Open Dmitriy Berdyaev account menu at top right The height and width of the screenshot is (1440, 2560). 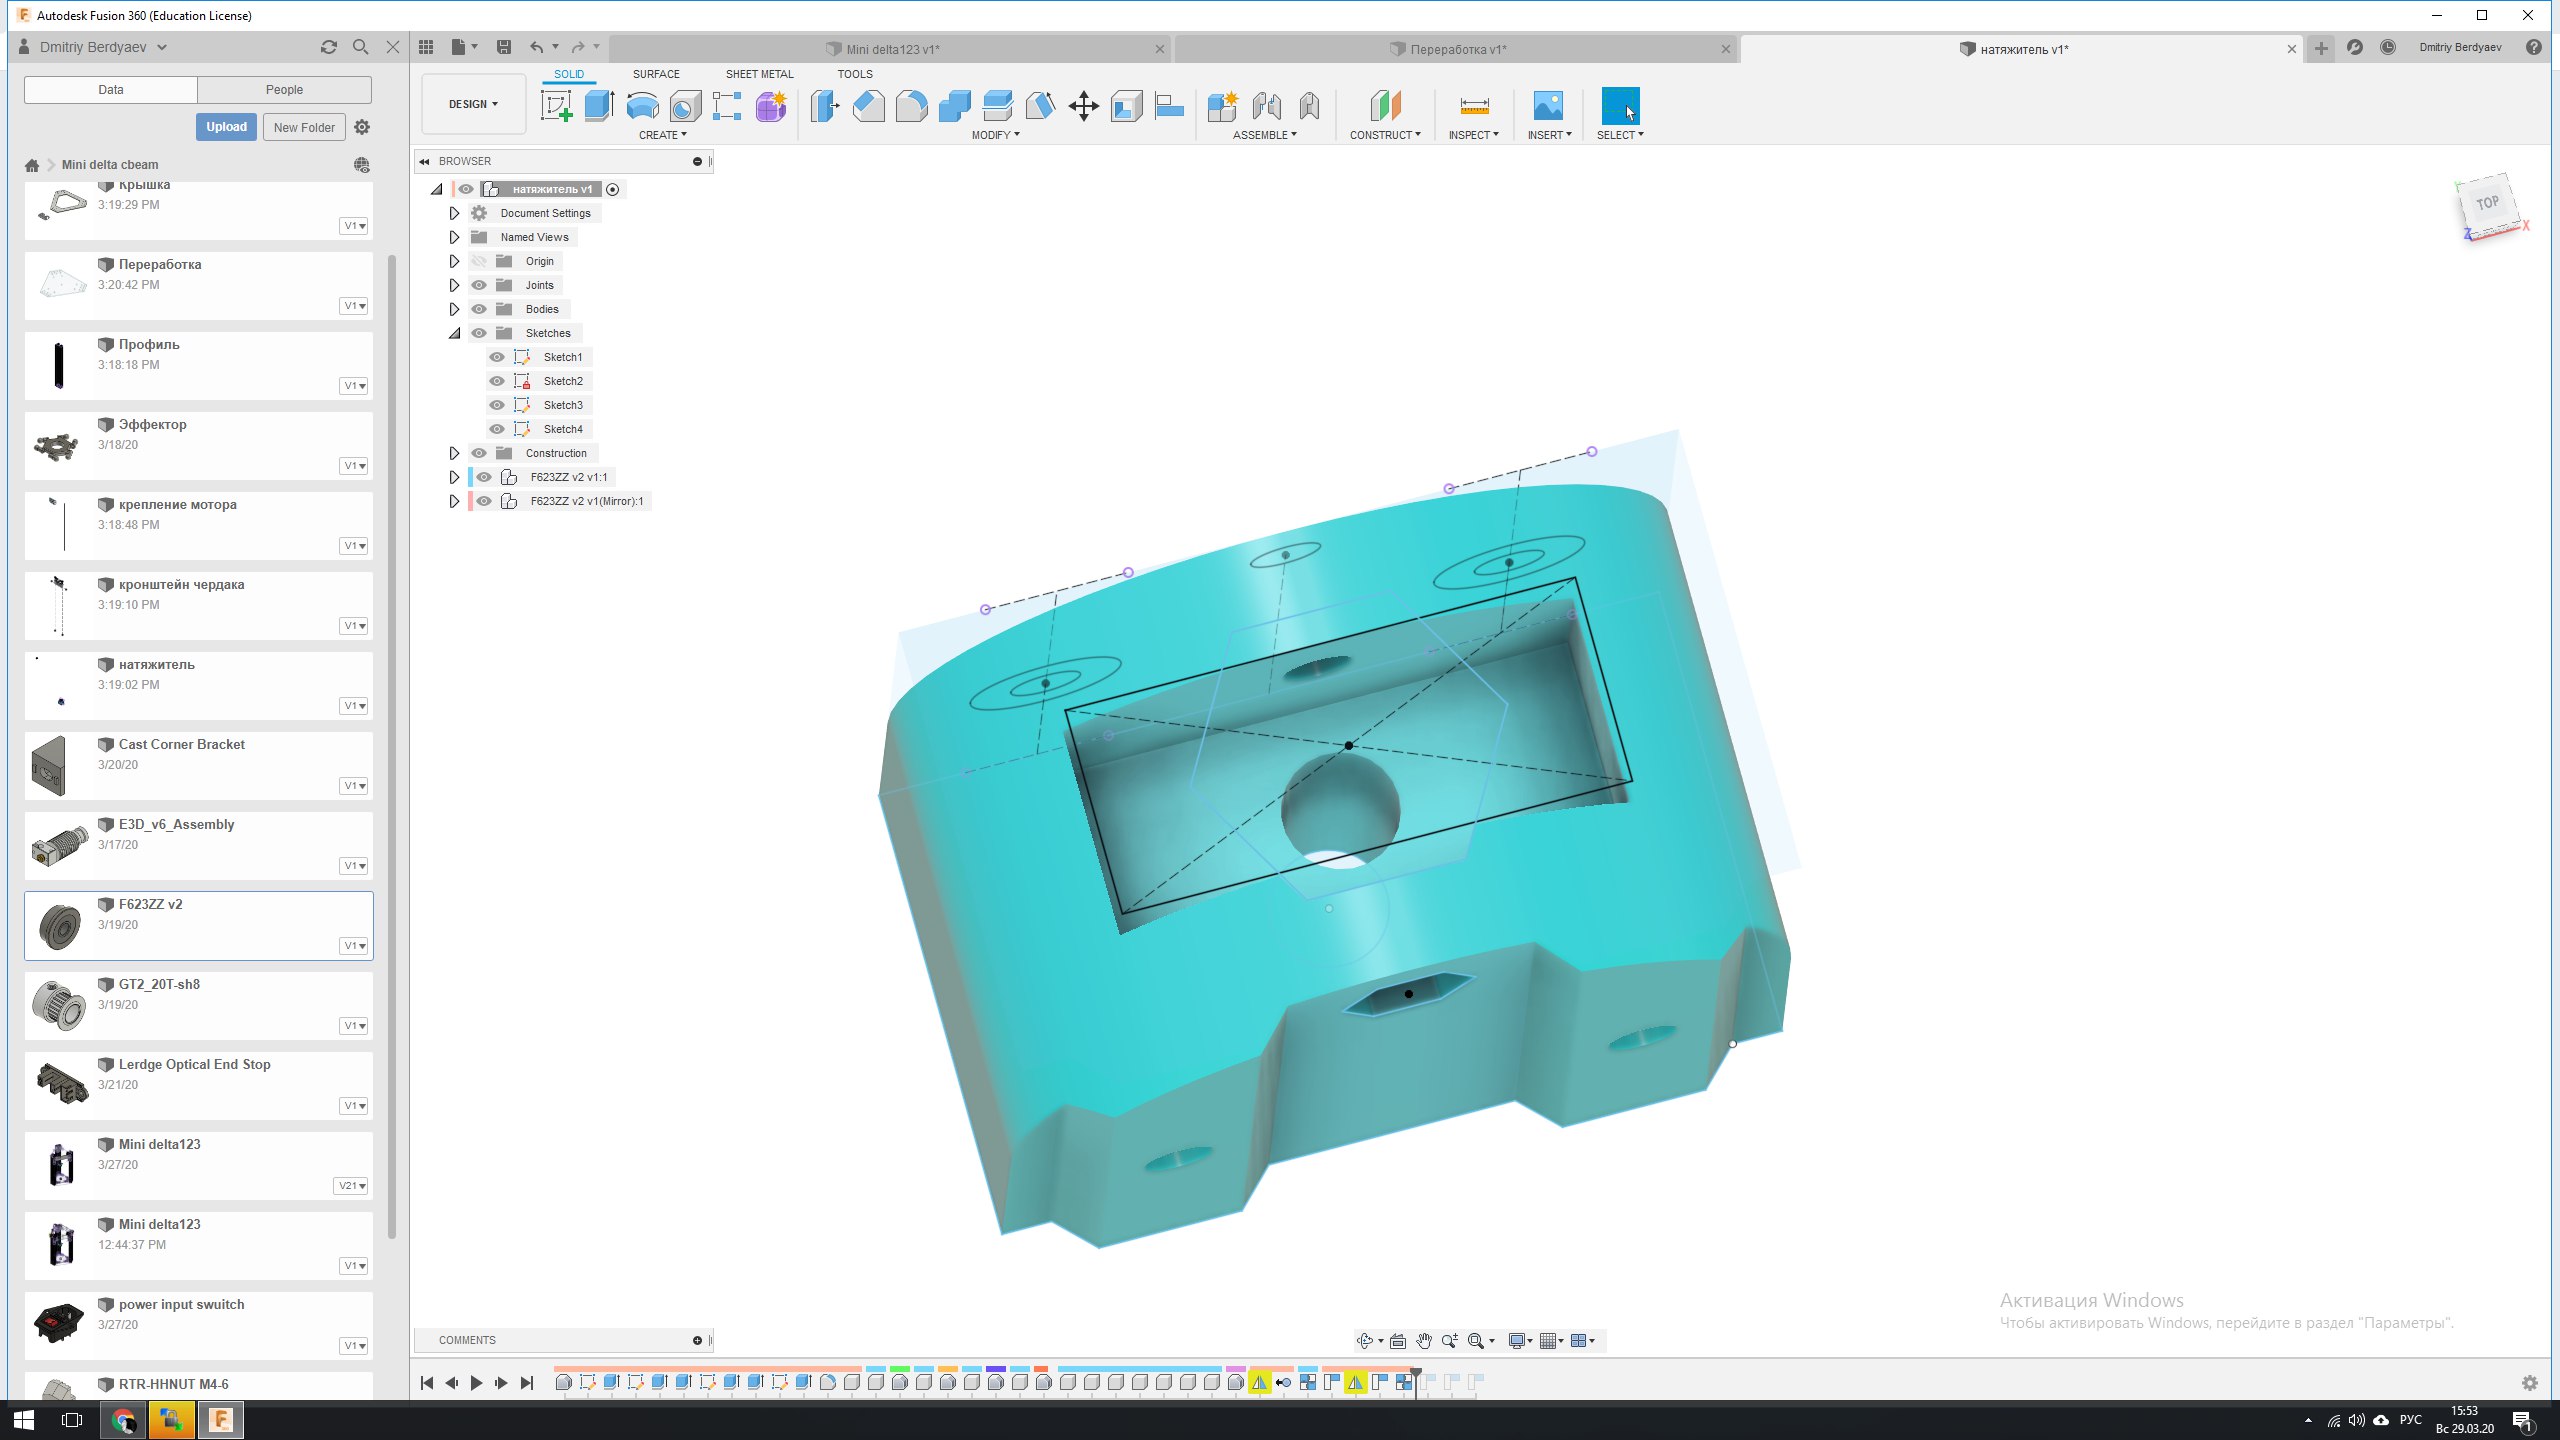[x=2460, y=47]
